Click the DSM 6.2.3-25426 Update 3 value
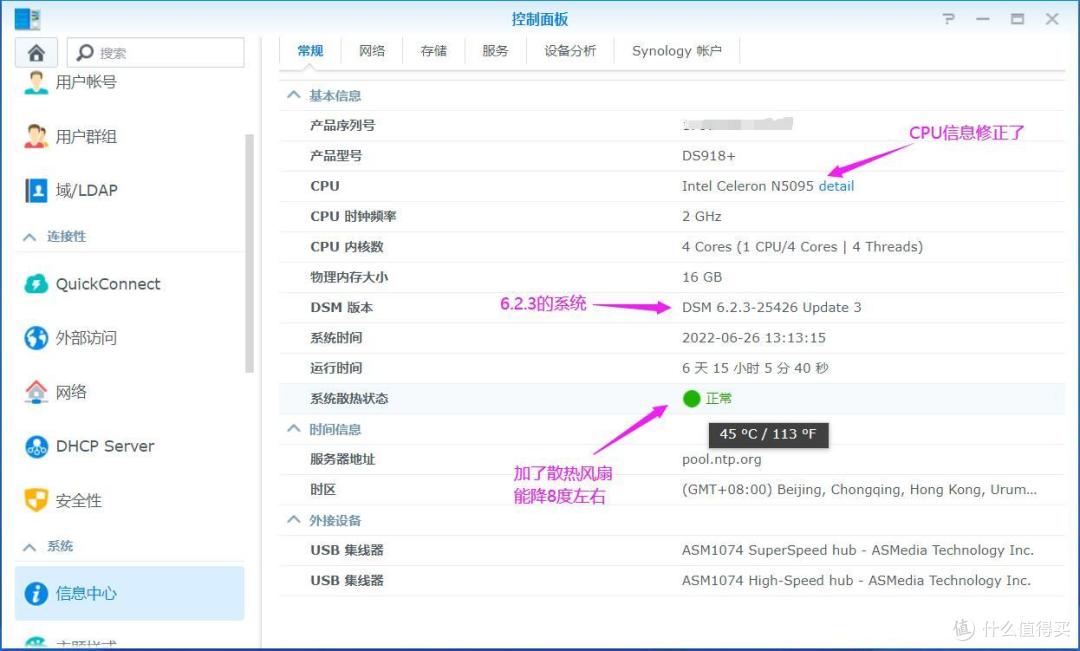This screenshot has width=1080, height=651. click(771, 307)
